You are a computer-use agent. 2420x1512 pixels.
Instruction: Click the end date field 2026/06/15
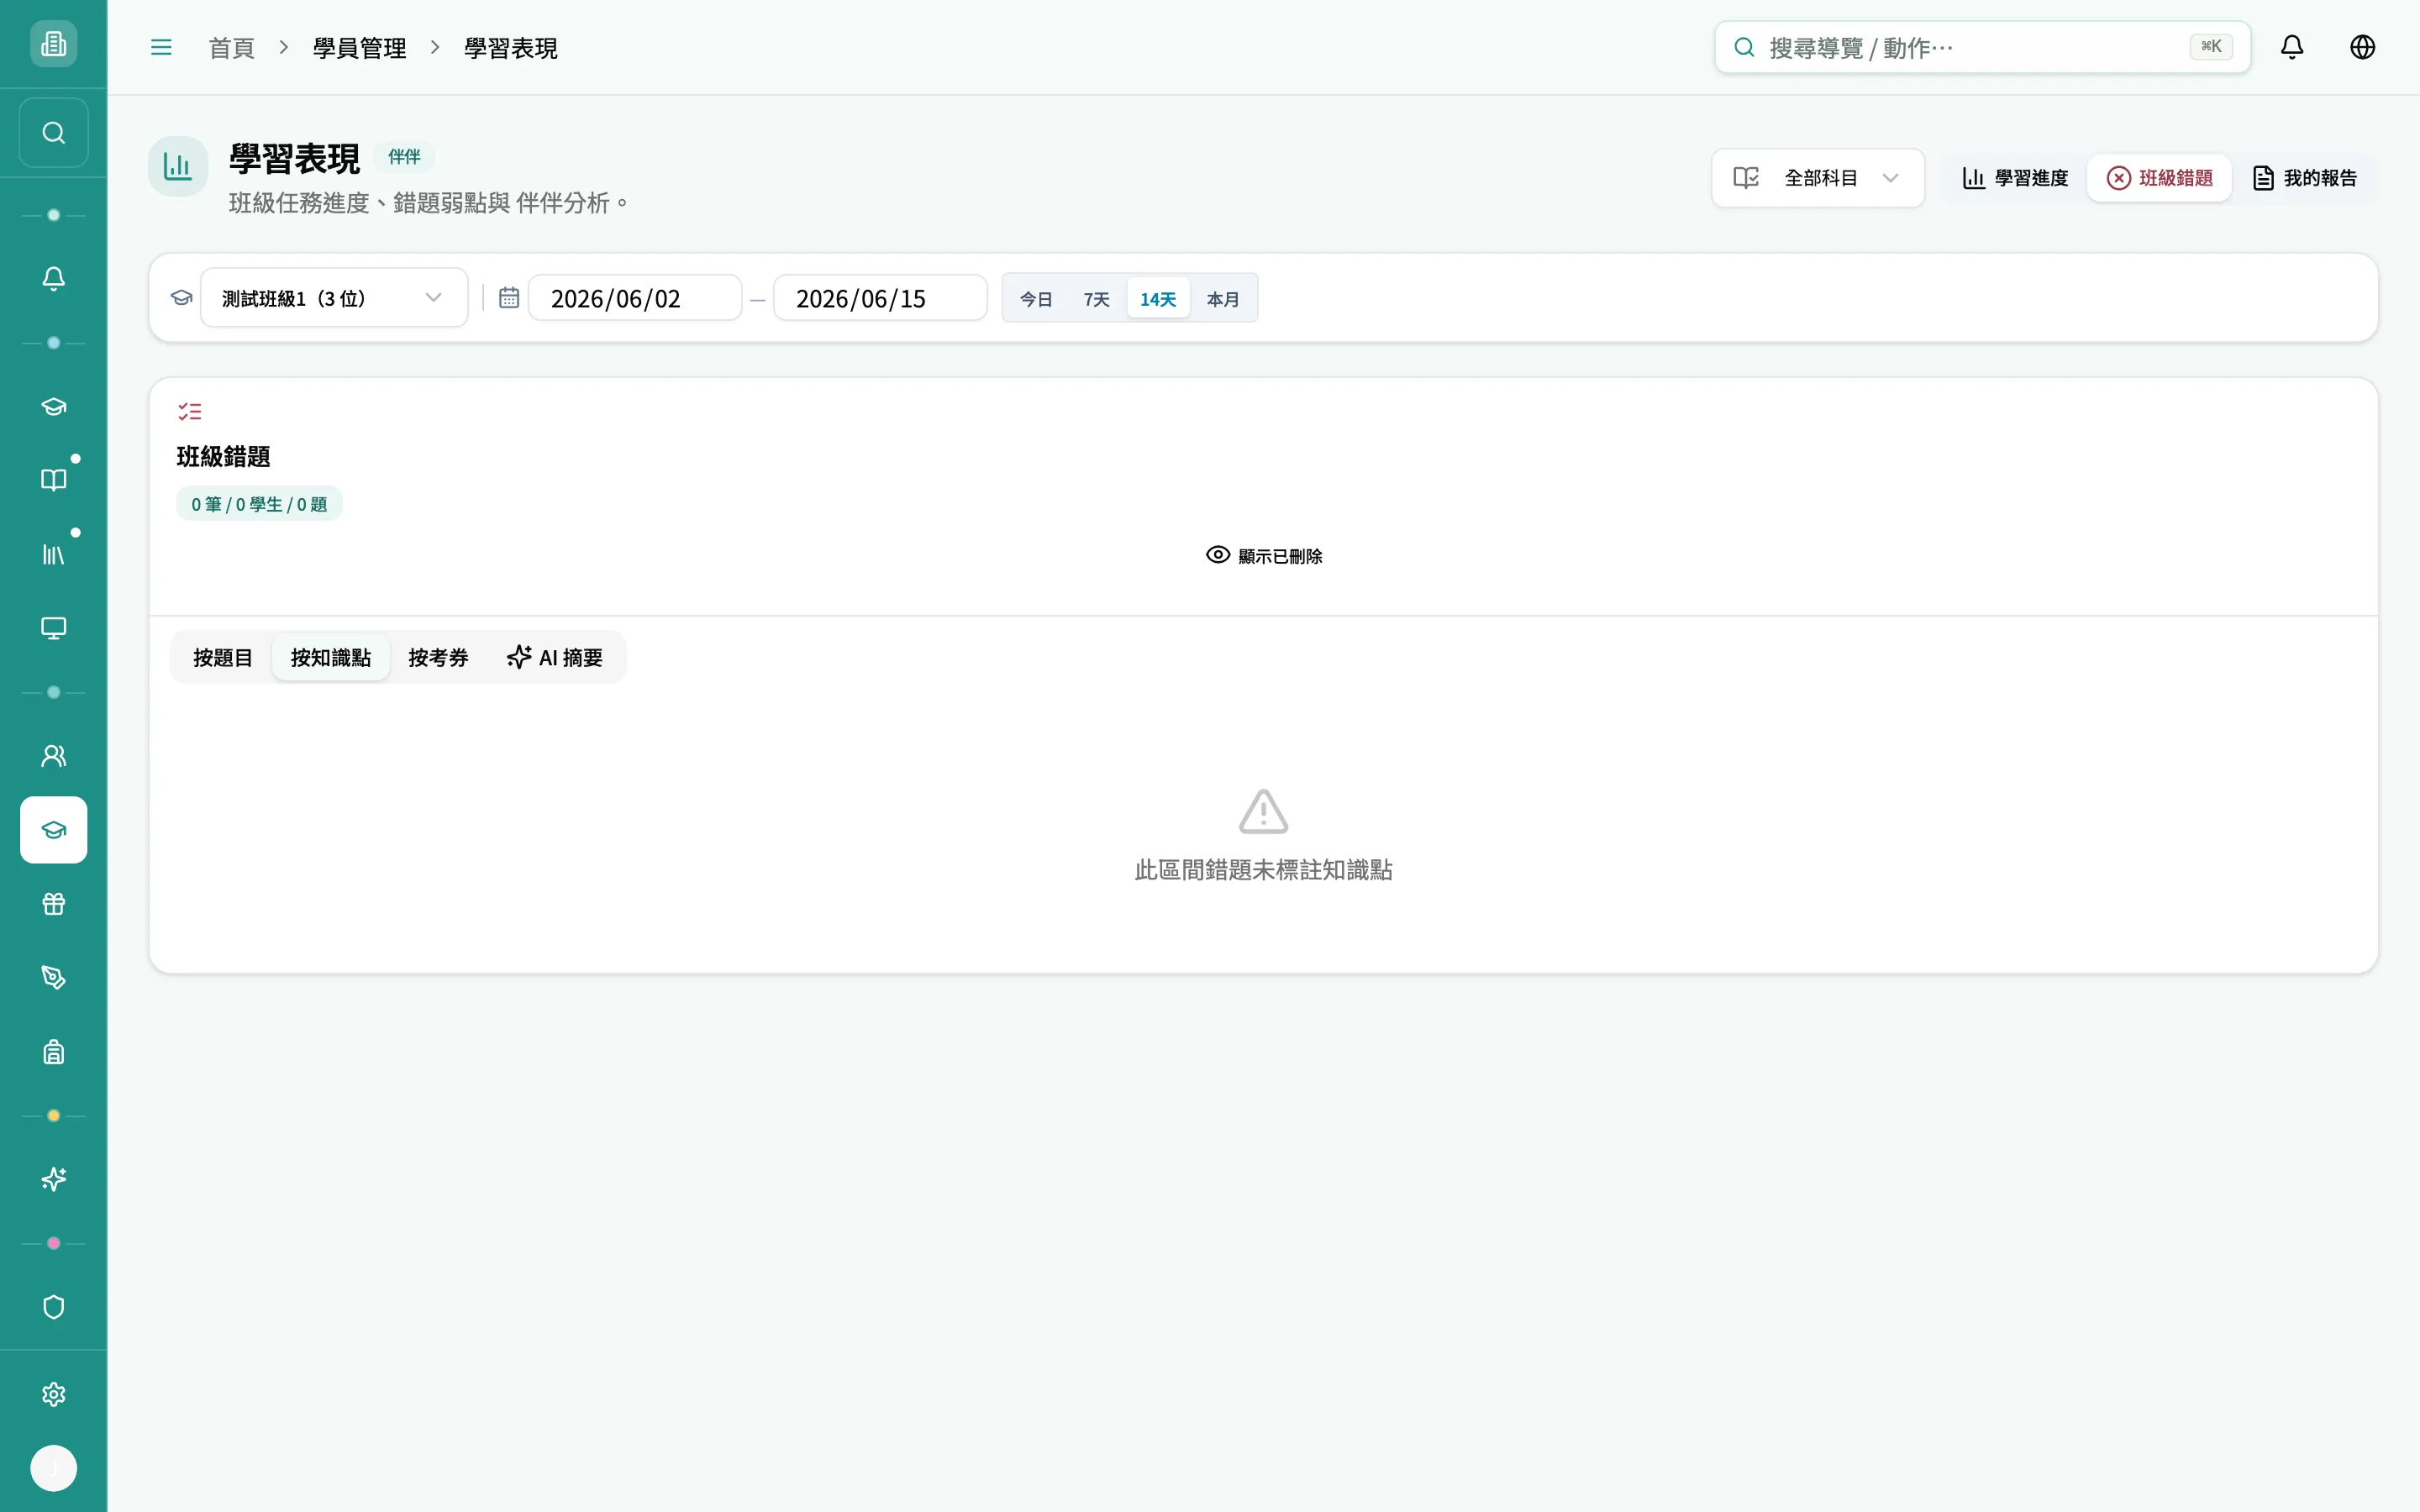coord(880,298)
